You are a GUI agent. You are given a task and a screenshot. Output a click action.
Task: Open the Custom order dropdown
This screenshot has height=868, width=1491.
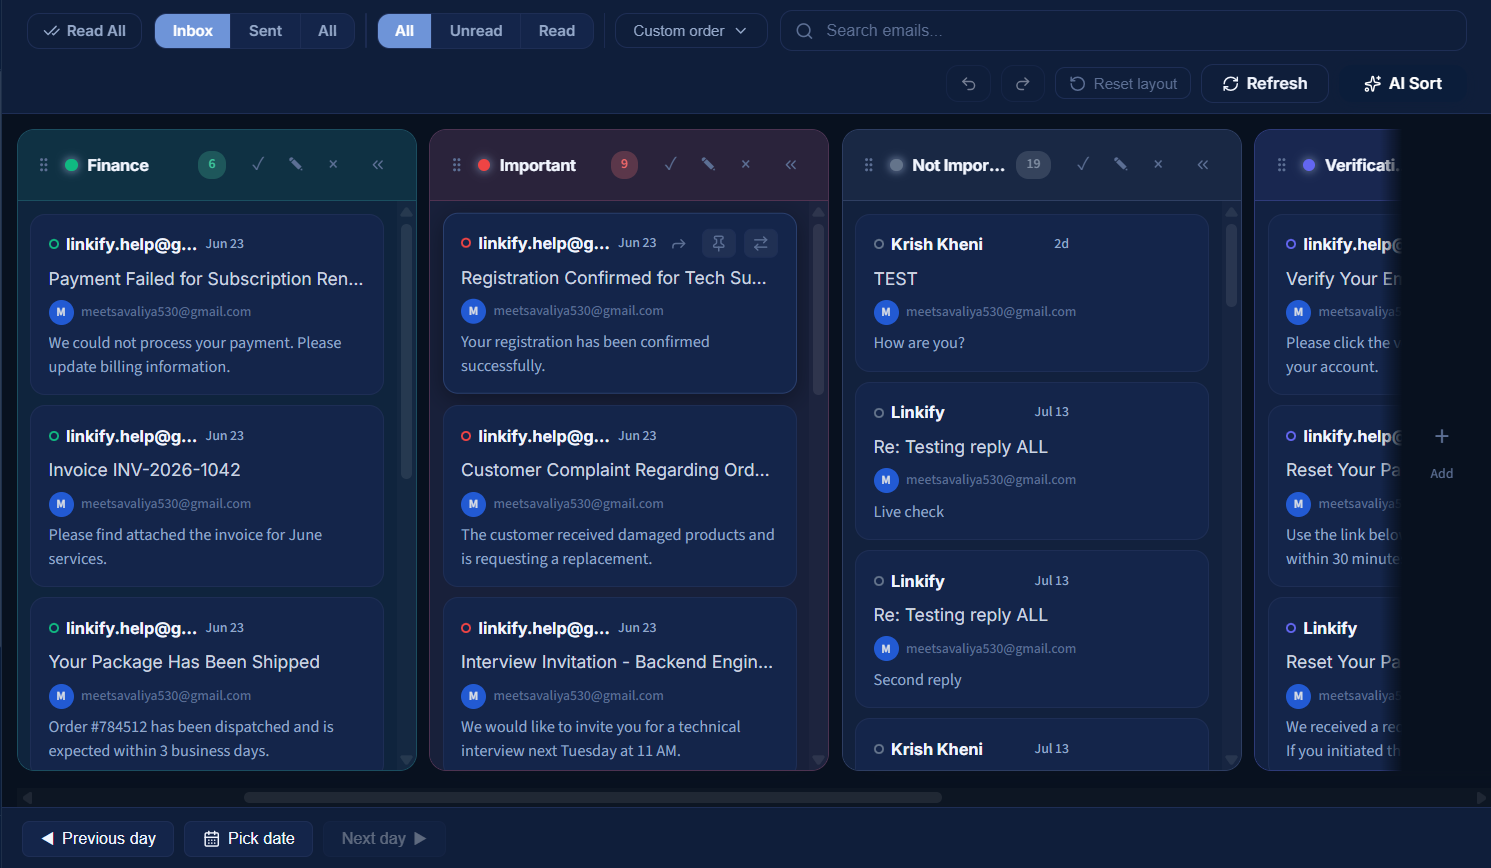(691, 31)
